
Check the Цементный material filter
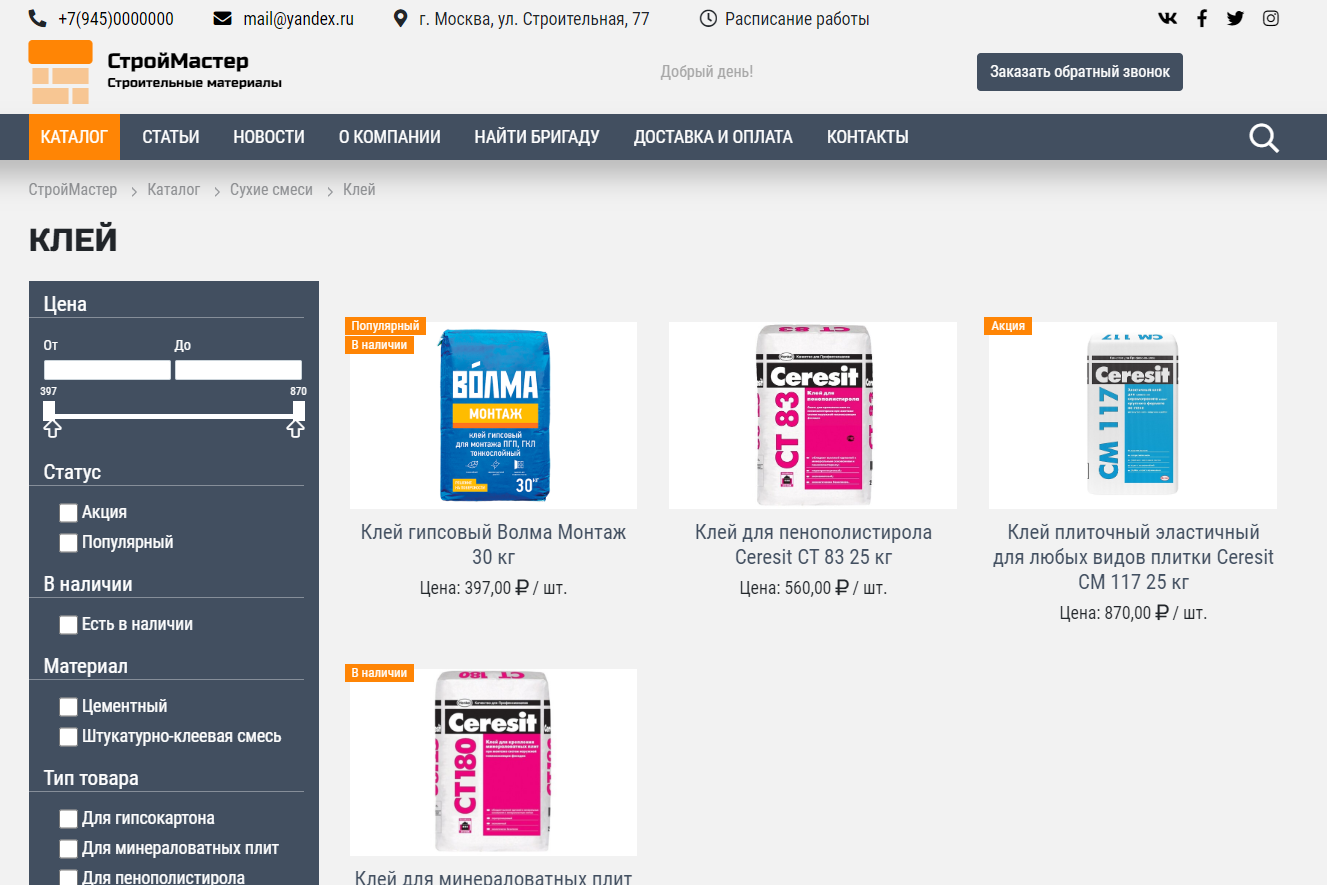point(68,707)
